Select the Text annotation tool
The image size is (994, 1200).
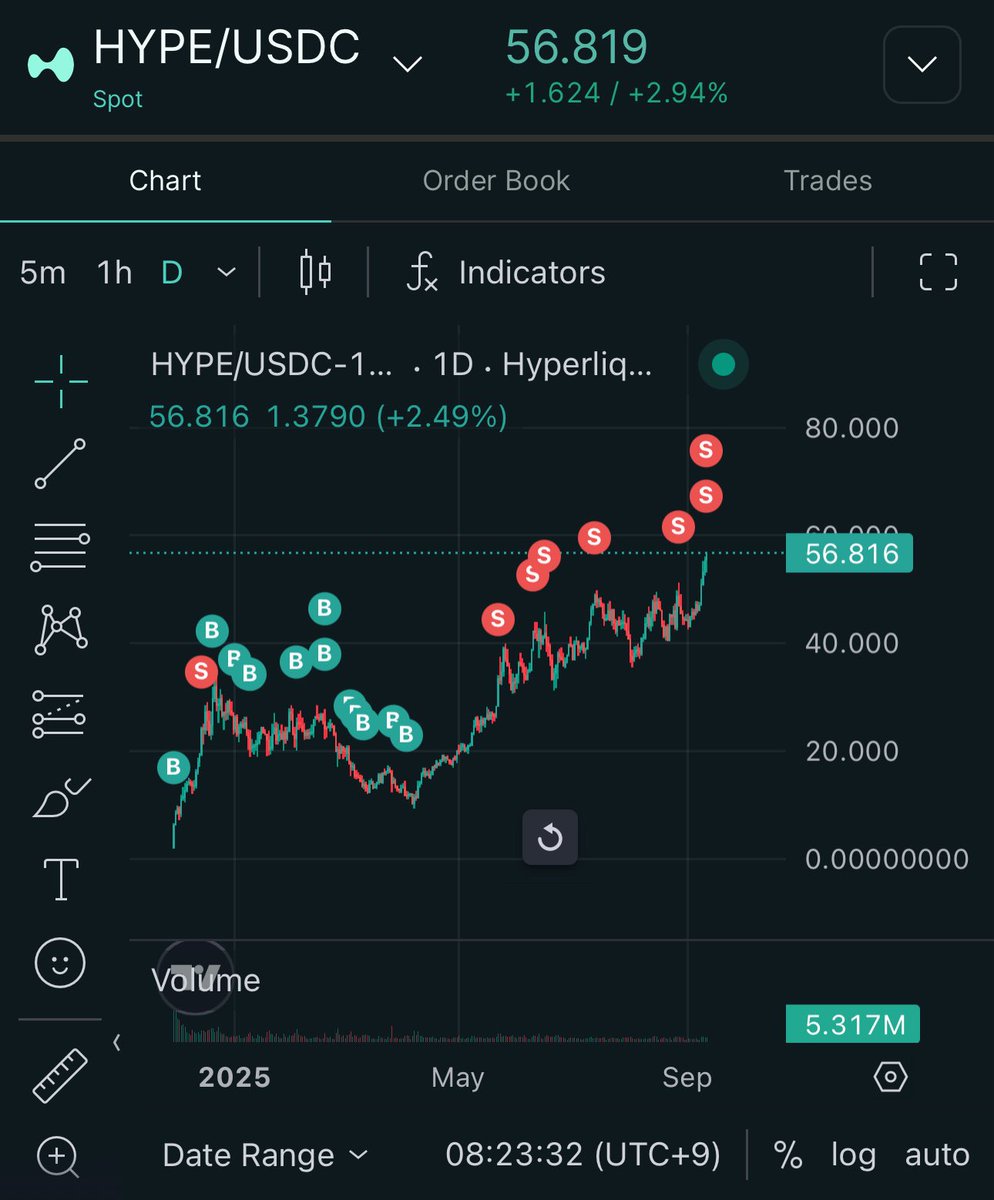coord(61,879)
